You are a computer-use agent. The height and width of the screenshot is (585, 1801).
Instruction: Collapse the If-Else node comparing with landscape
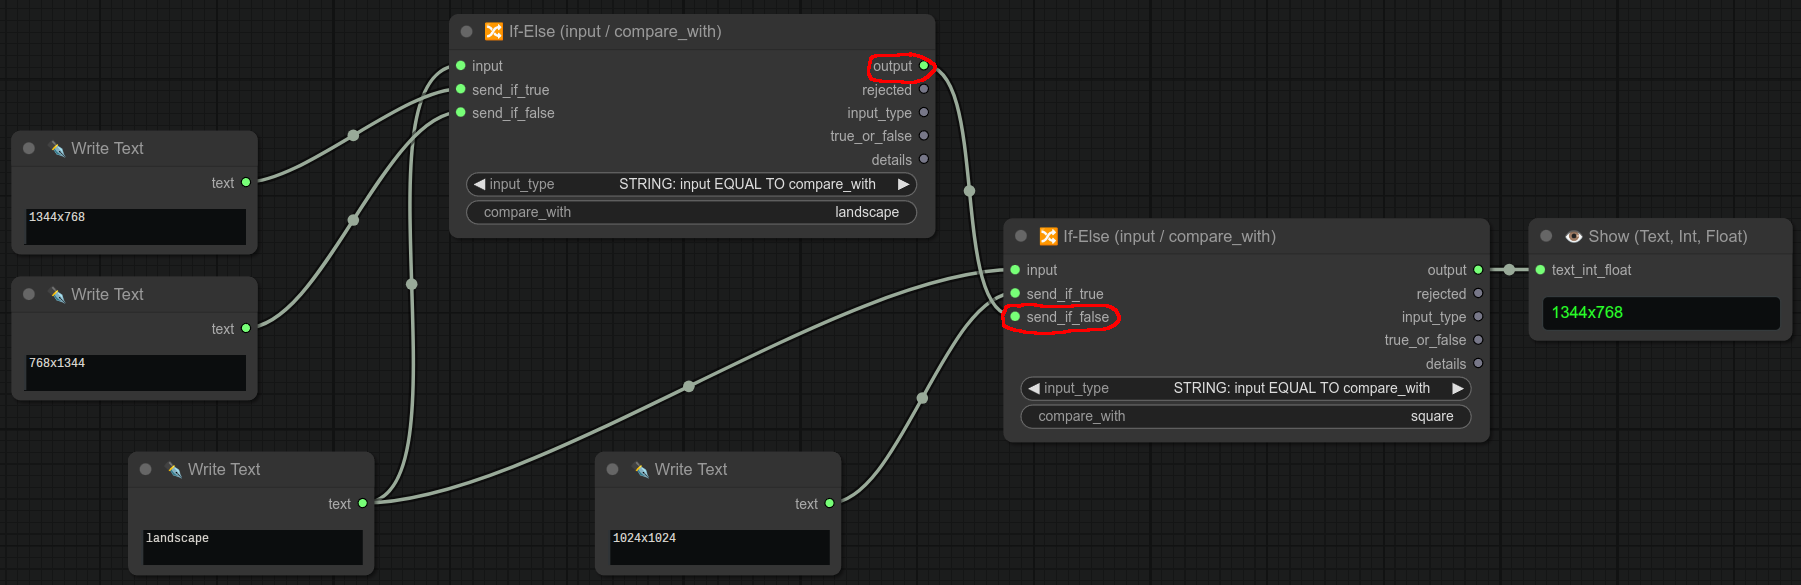[466, 32]
